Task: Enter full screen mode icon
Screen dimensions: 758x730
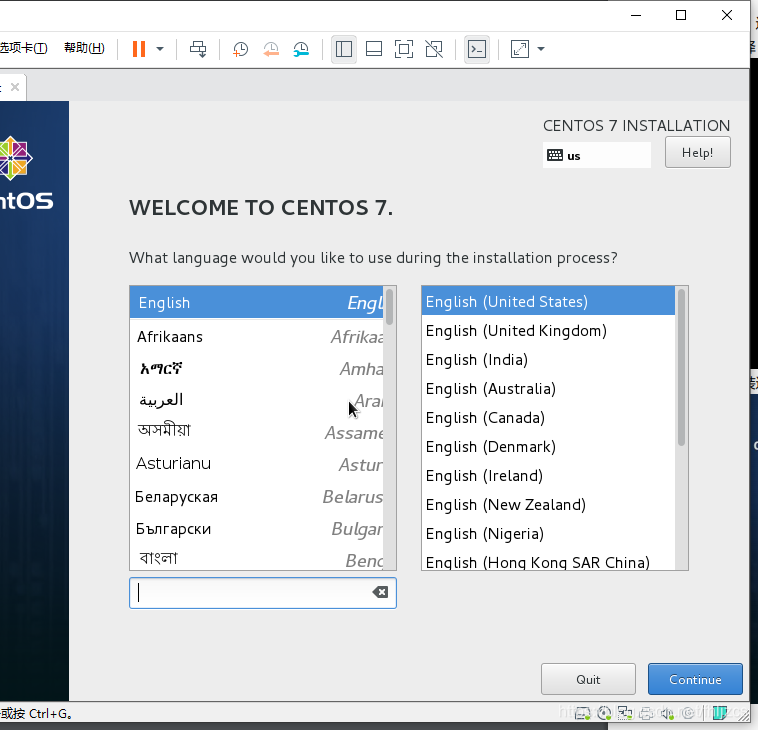Action: click(404, 49)
